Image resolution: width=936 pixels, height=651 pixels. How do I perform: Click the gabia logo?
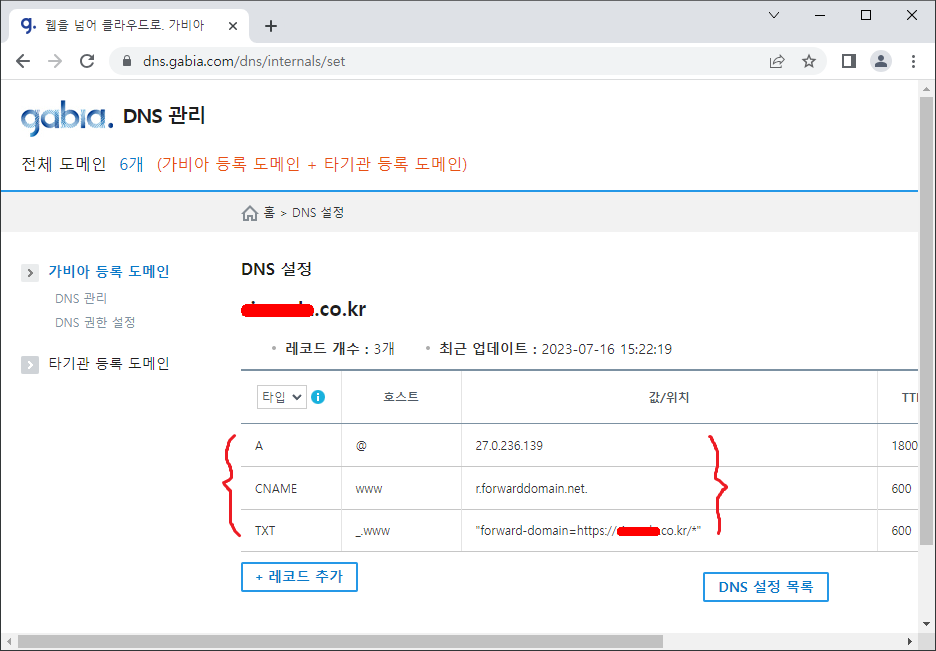(66, 118)
